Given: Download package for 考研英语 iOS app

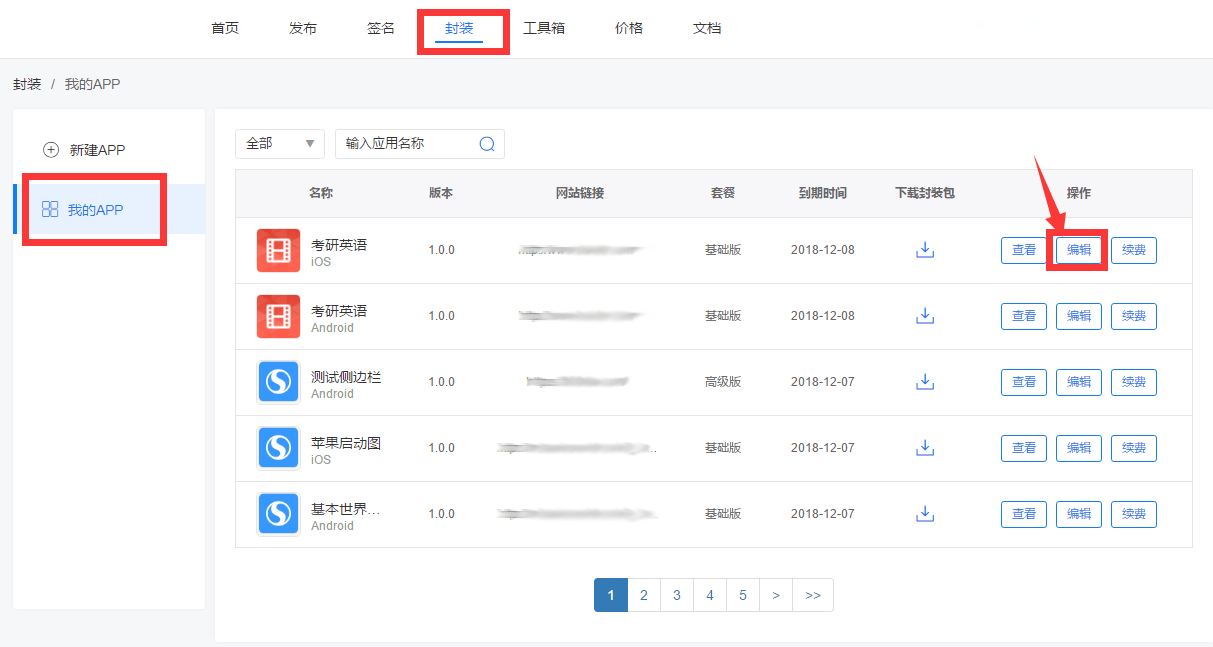Looking at the screenshot, I should pos(925,250).
